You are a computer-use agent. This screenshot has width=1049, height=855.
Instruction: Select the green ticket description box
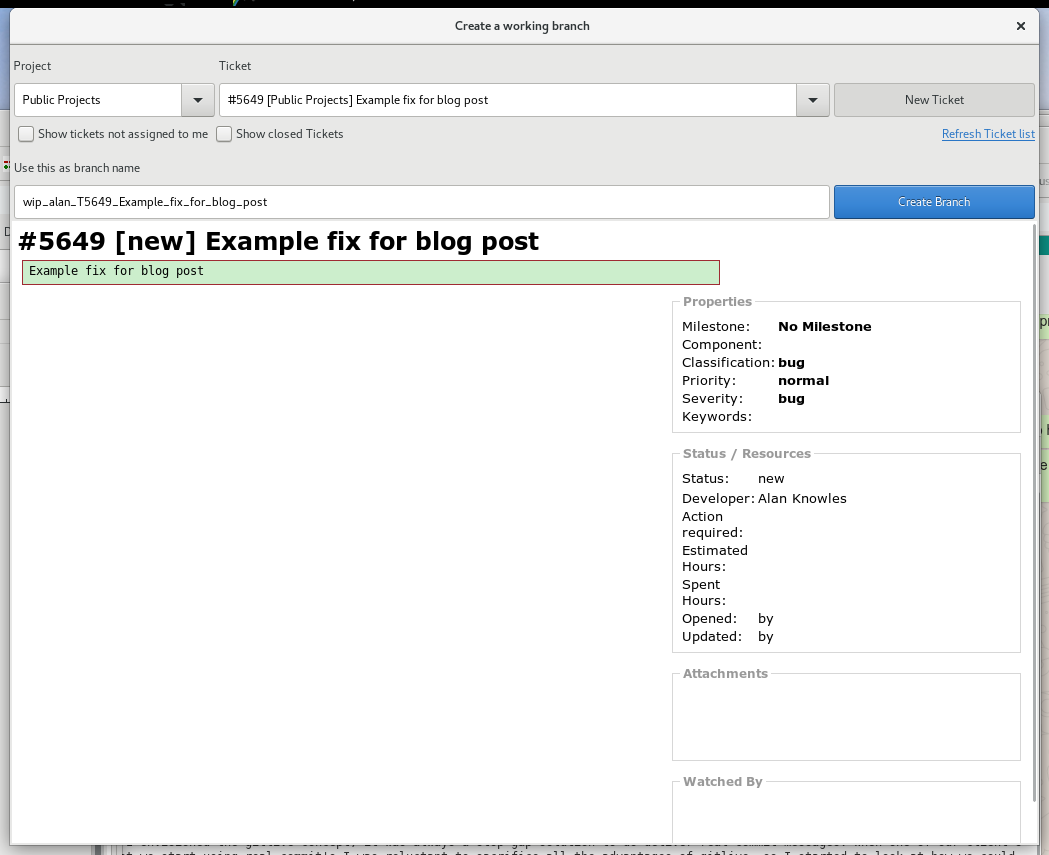click(370, 272)
